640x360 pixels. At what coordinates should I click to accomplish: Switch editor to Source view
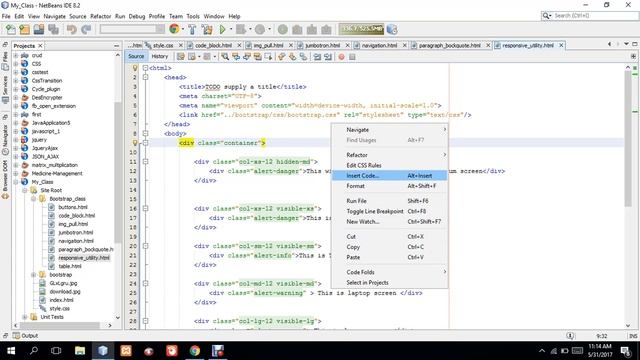[136, 56]
